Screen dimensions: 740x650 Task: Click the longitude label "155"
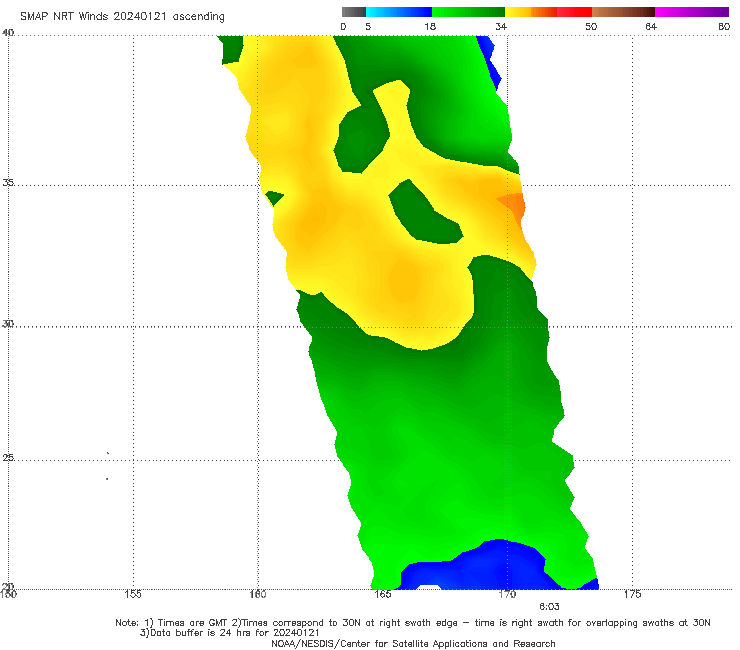click(133, 594)
